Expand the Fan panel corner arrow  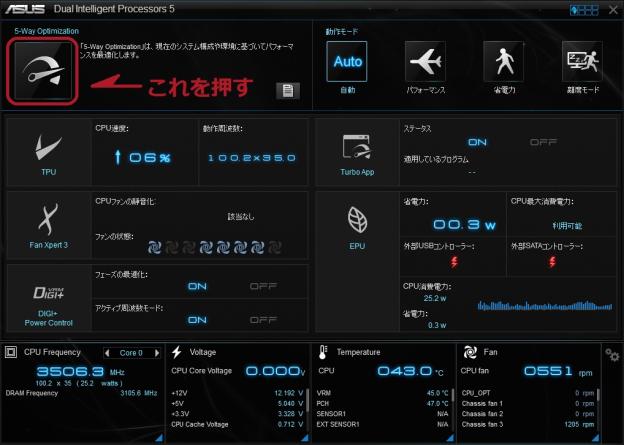pos(595,438)
